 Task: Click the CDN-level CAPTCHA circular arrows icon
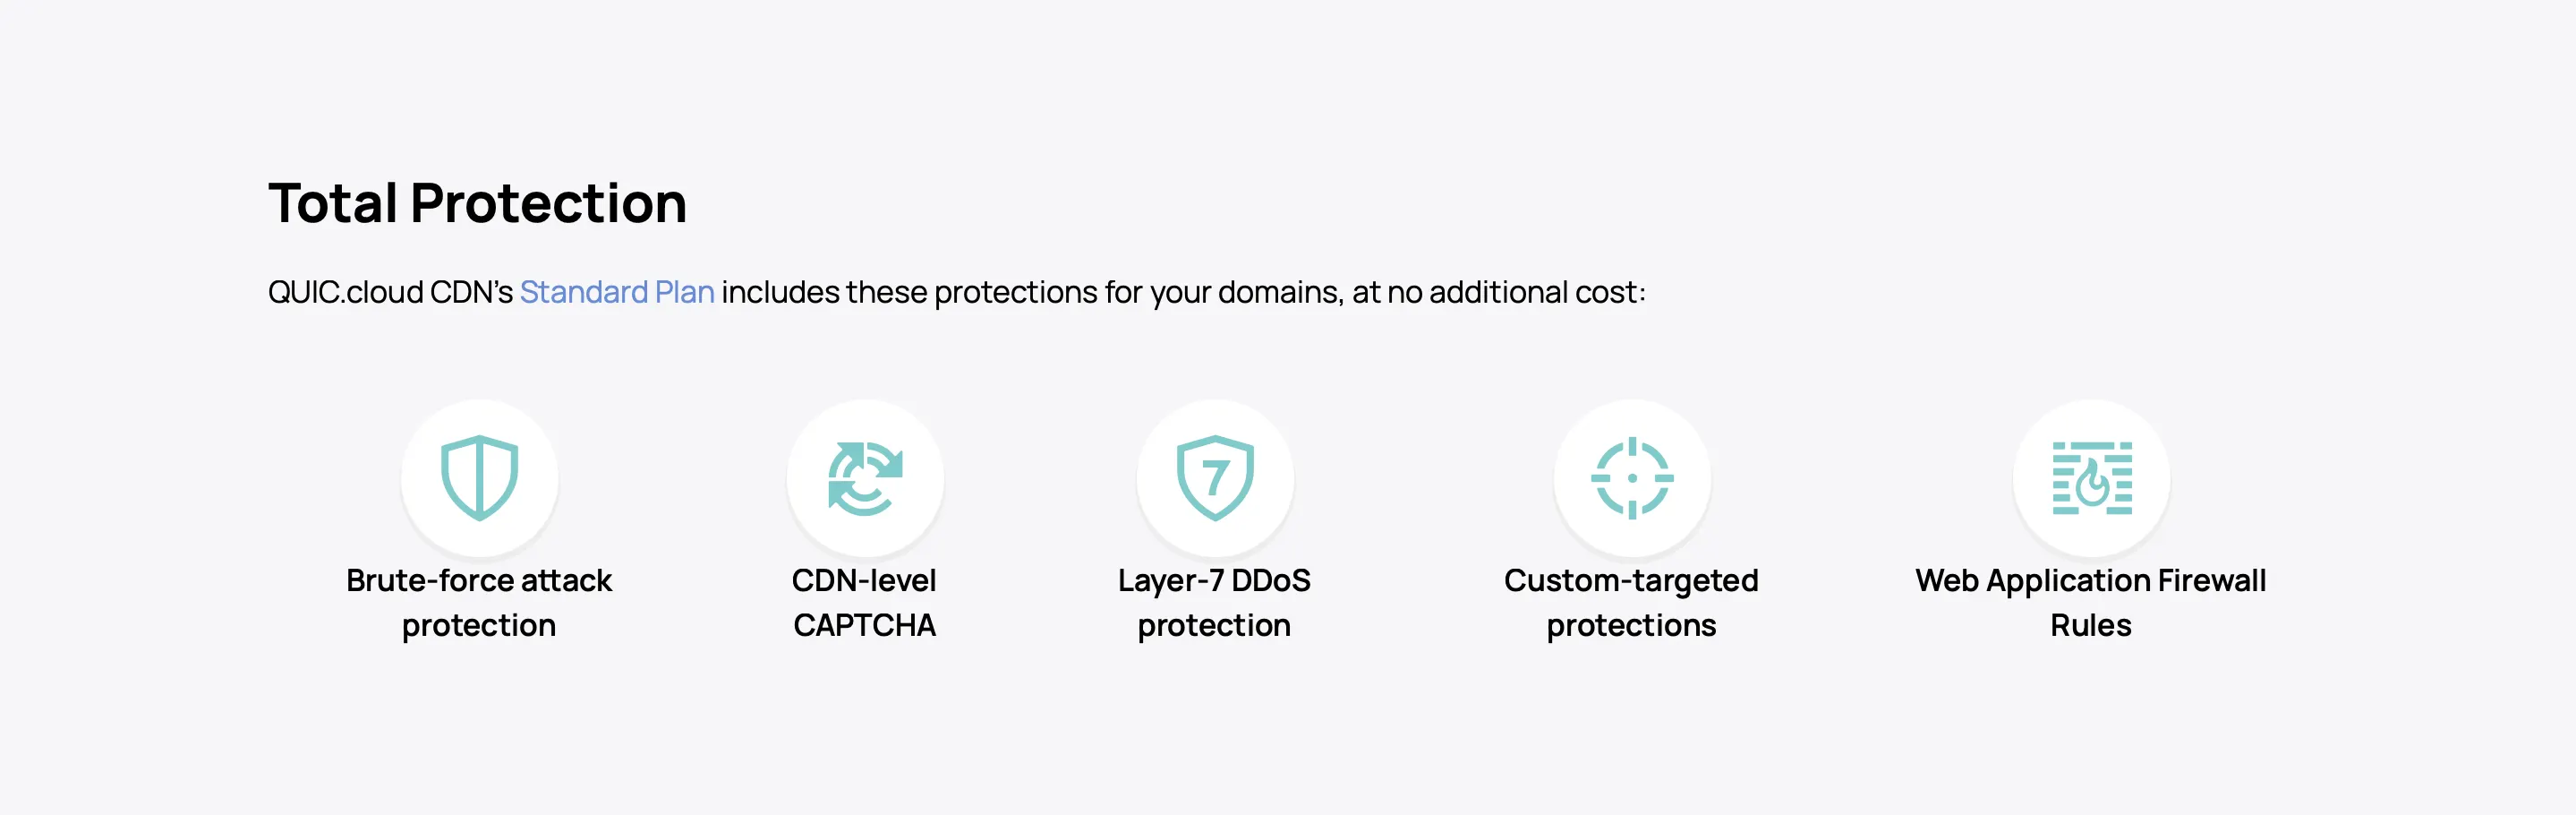(865, 478)
